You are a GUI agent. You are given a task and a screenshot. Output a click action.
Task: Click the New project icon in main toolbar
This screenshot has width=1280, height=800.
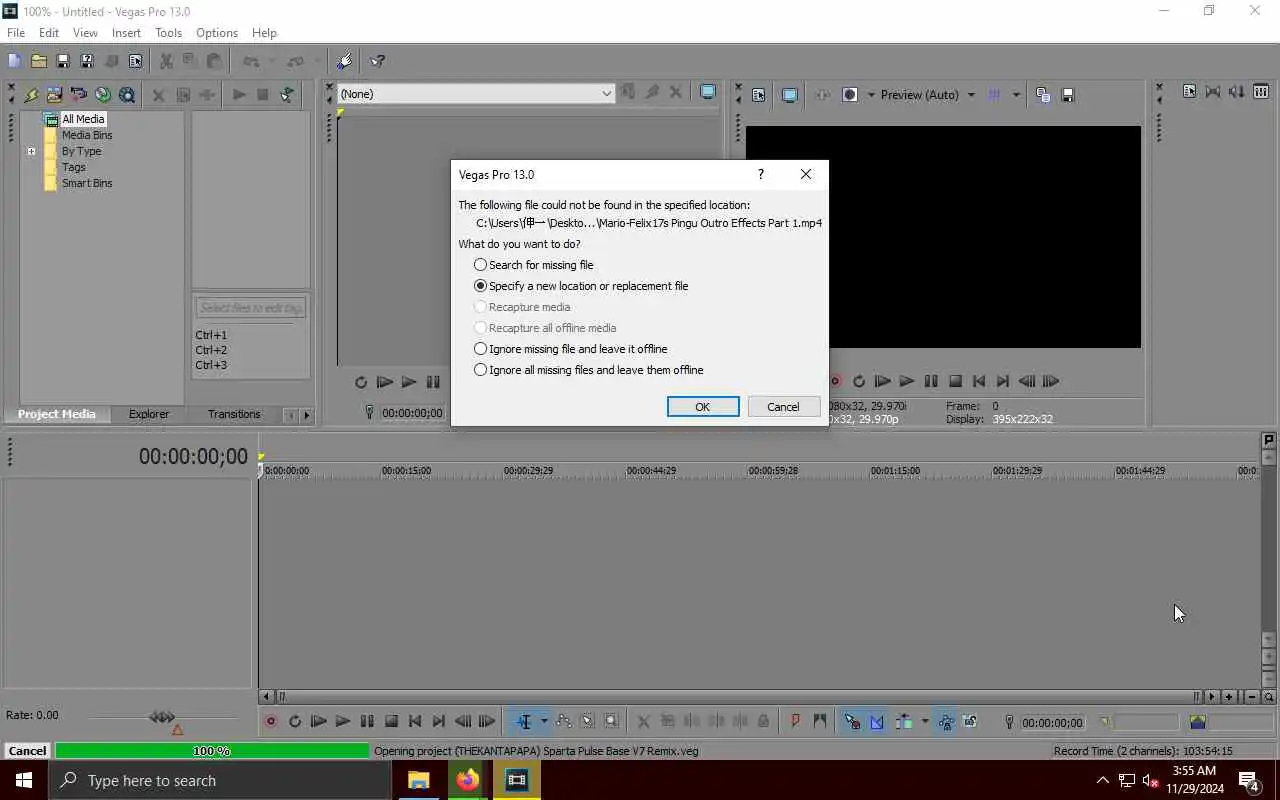(x=14, y=62)
